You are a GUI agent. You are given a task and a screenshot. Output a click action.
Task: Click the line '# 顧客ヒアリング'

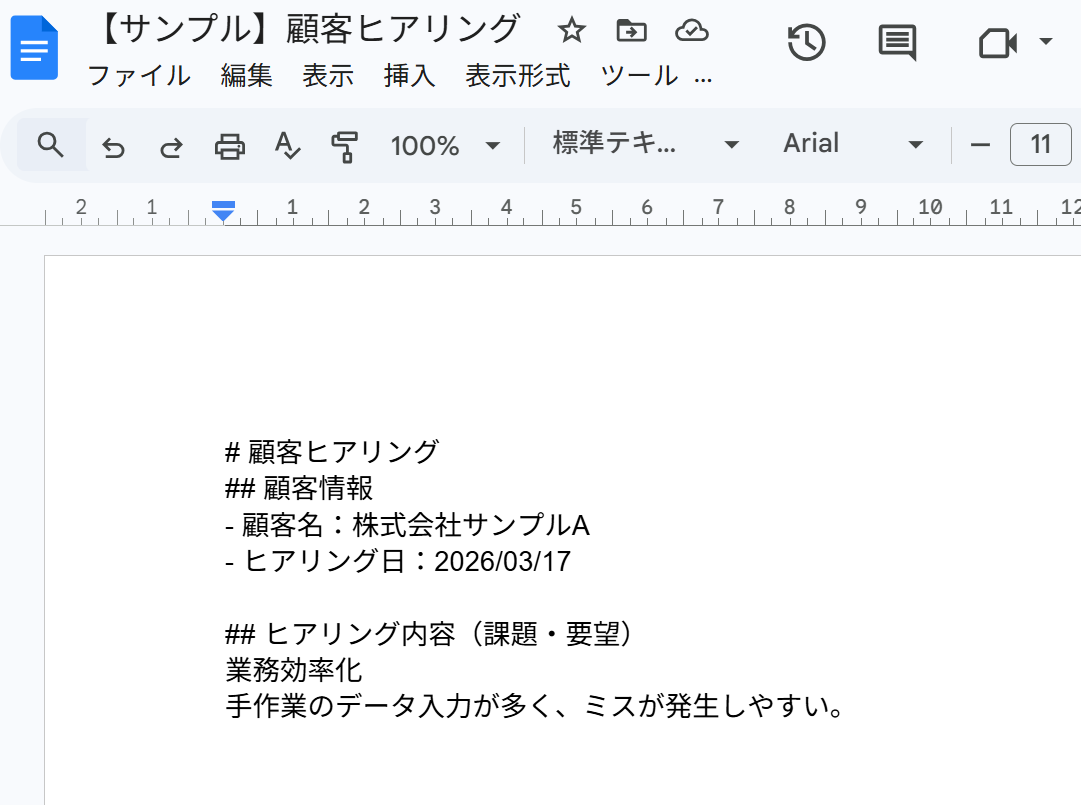(x=332, y=452)
